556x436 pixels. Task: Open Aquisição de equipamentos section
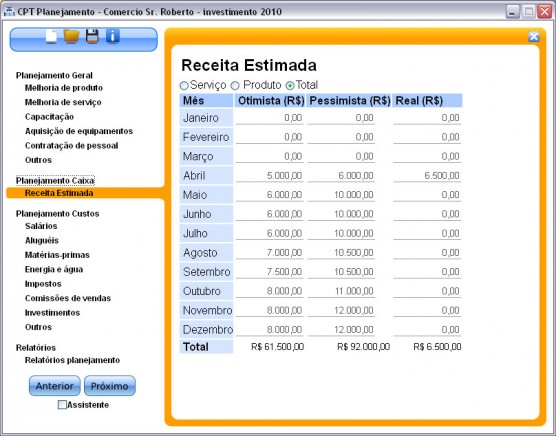pos(79,131)
